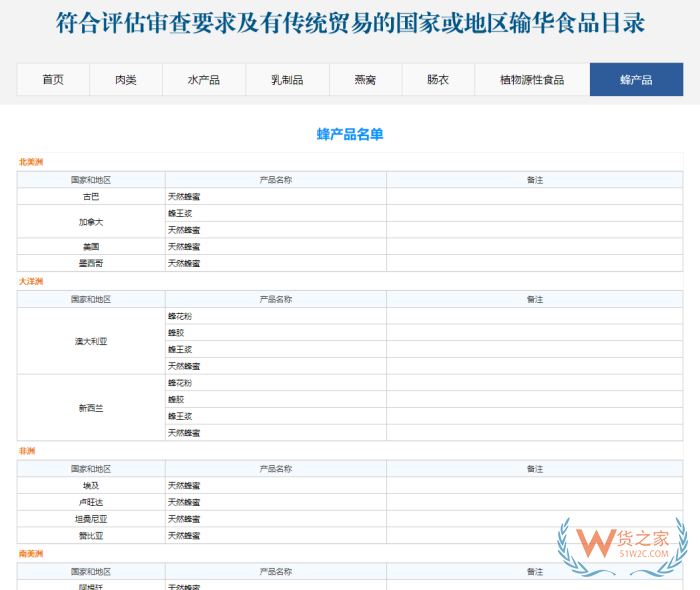Click 天然蜂蜜 in the 赞比亚 row
Screen dimensions: 700x590
pyautogui.click(x=184, y=536)
